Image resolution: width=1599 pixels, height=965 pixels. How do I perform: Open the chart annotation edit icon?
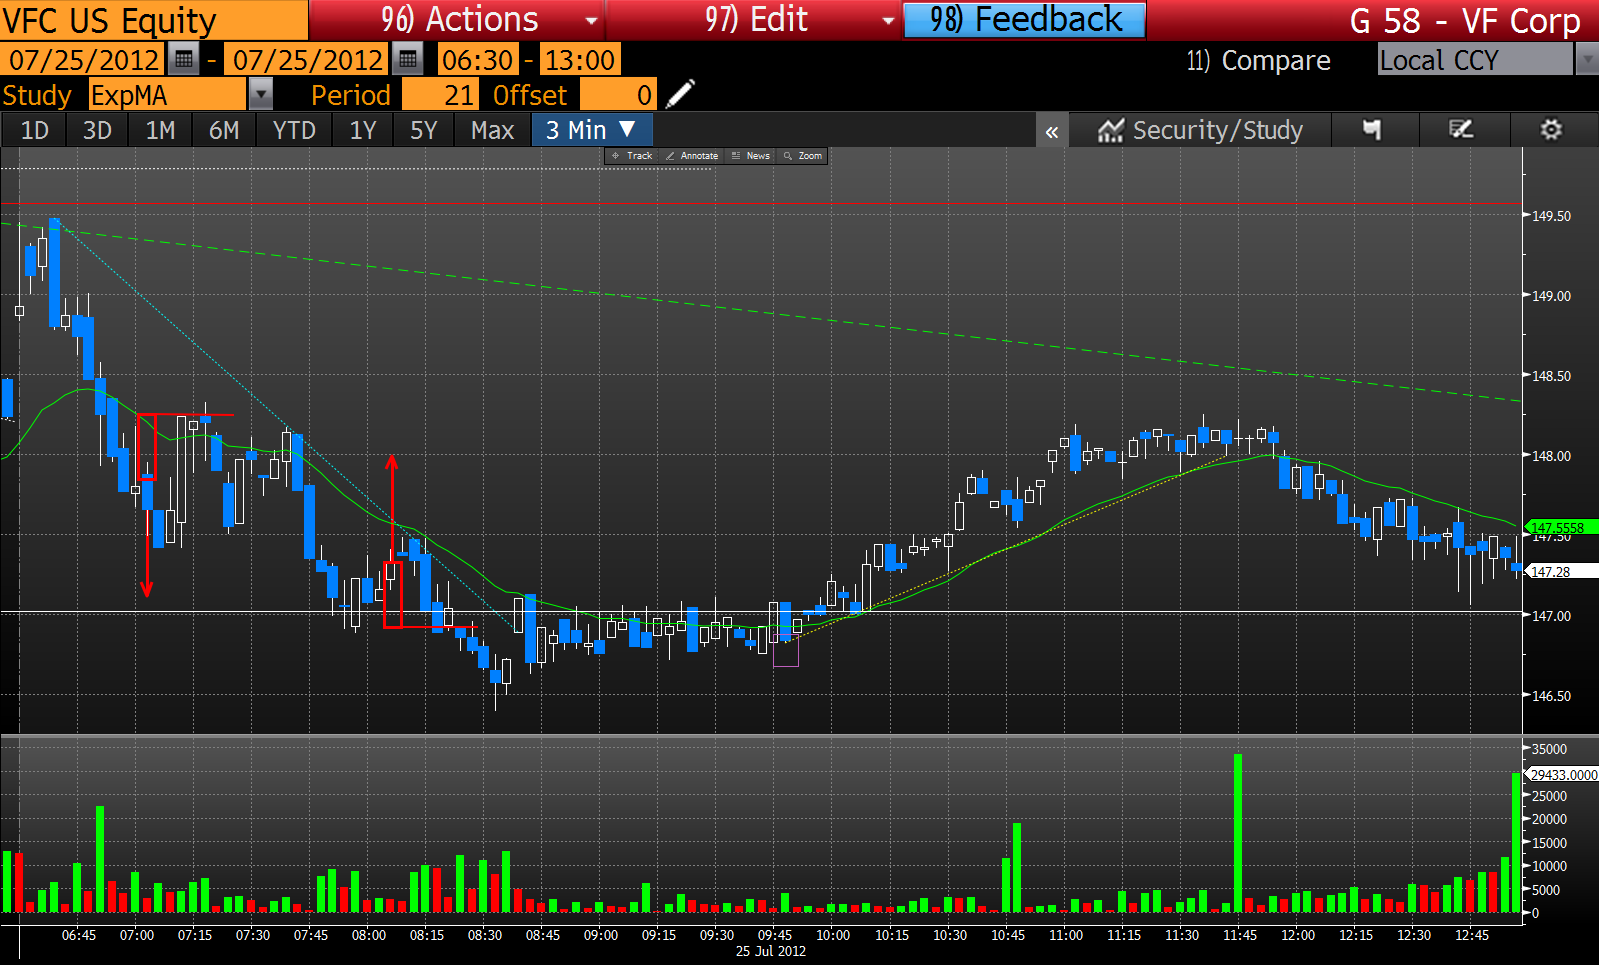click(x=1461, y=130)
